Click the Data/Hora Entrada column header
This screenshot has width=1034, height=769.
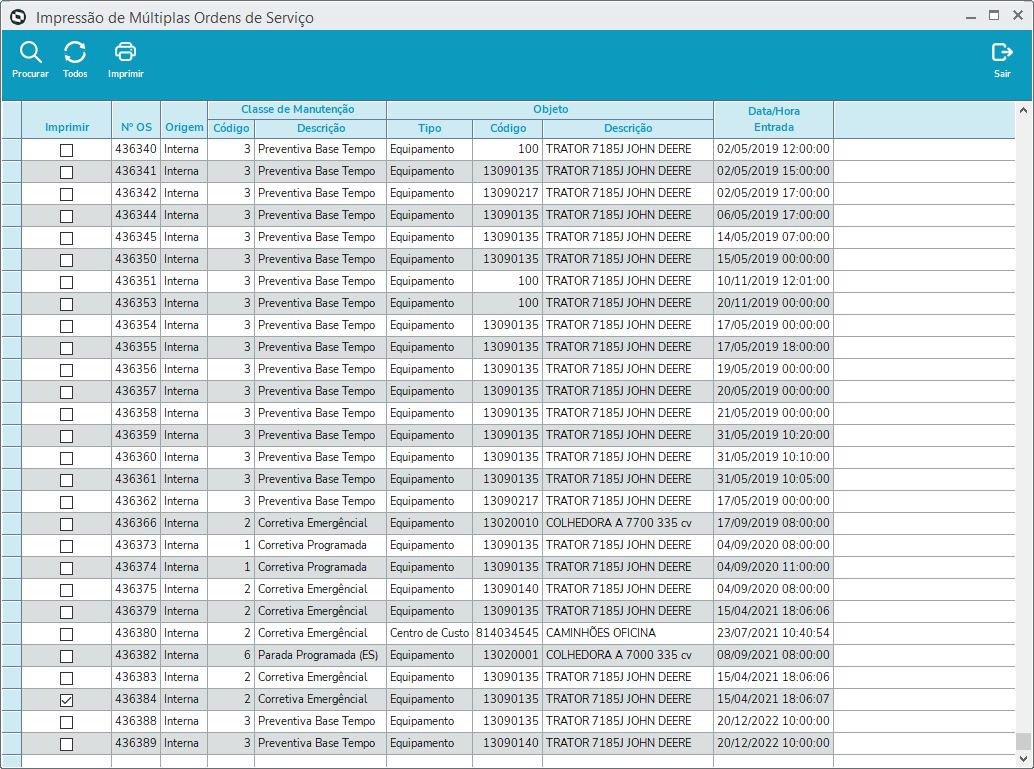tap(774, 119)
